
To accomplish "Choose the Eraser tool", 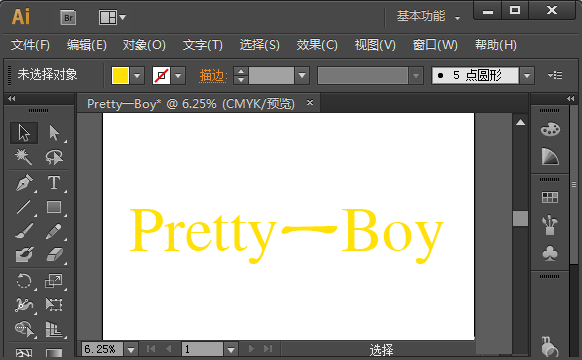I will tap(54, 255).
